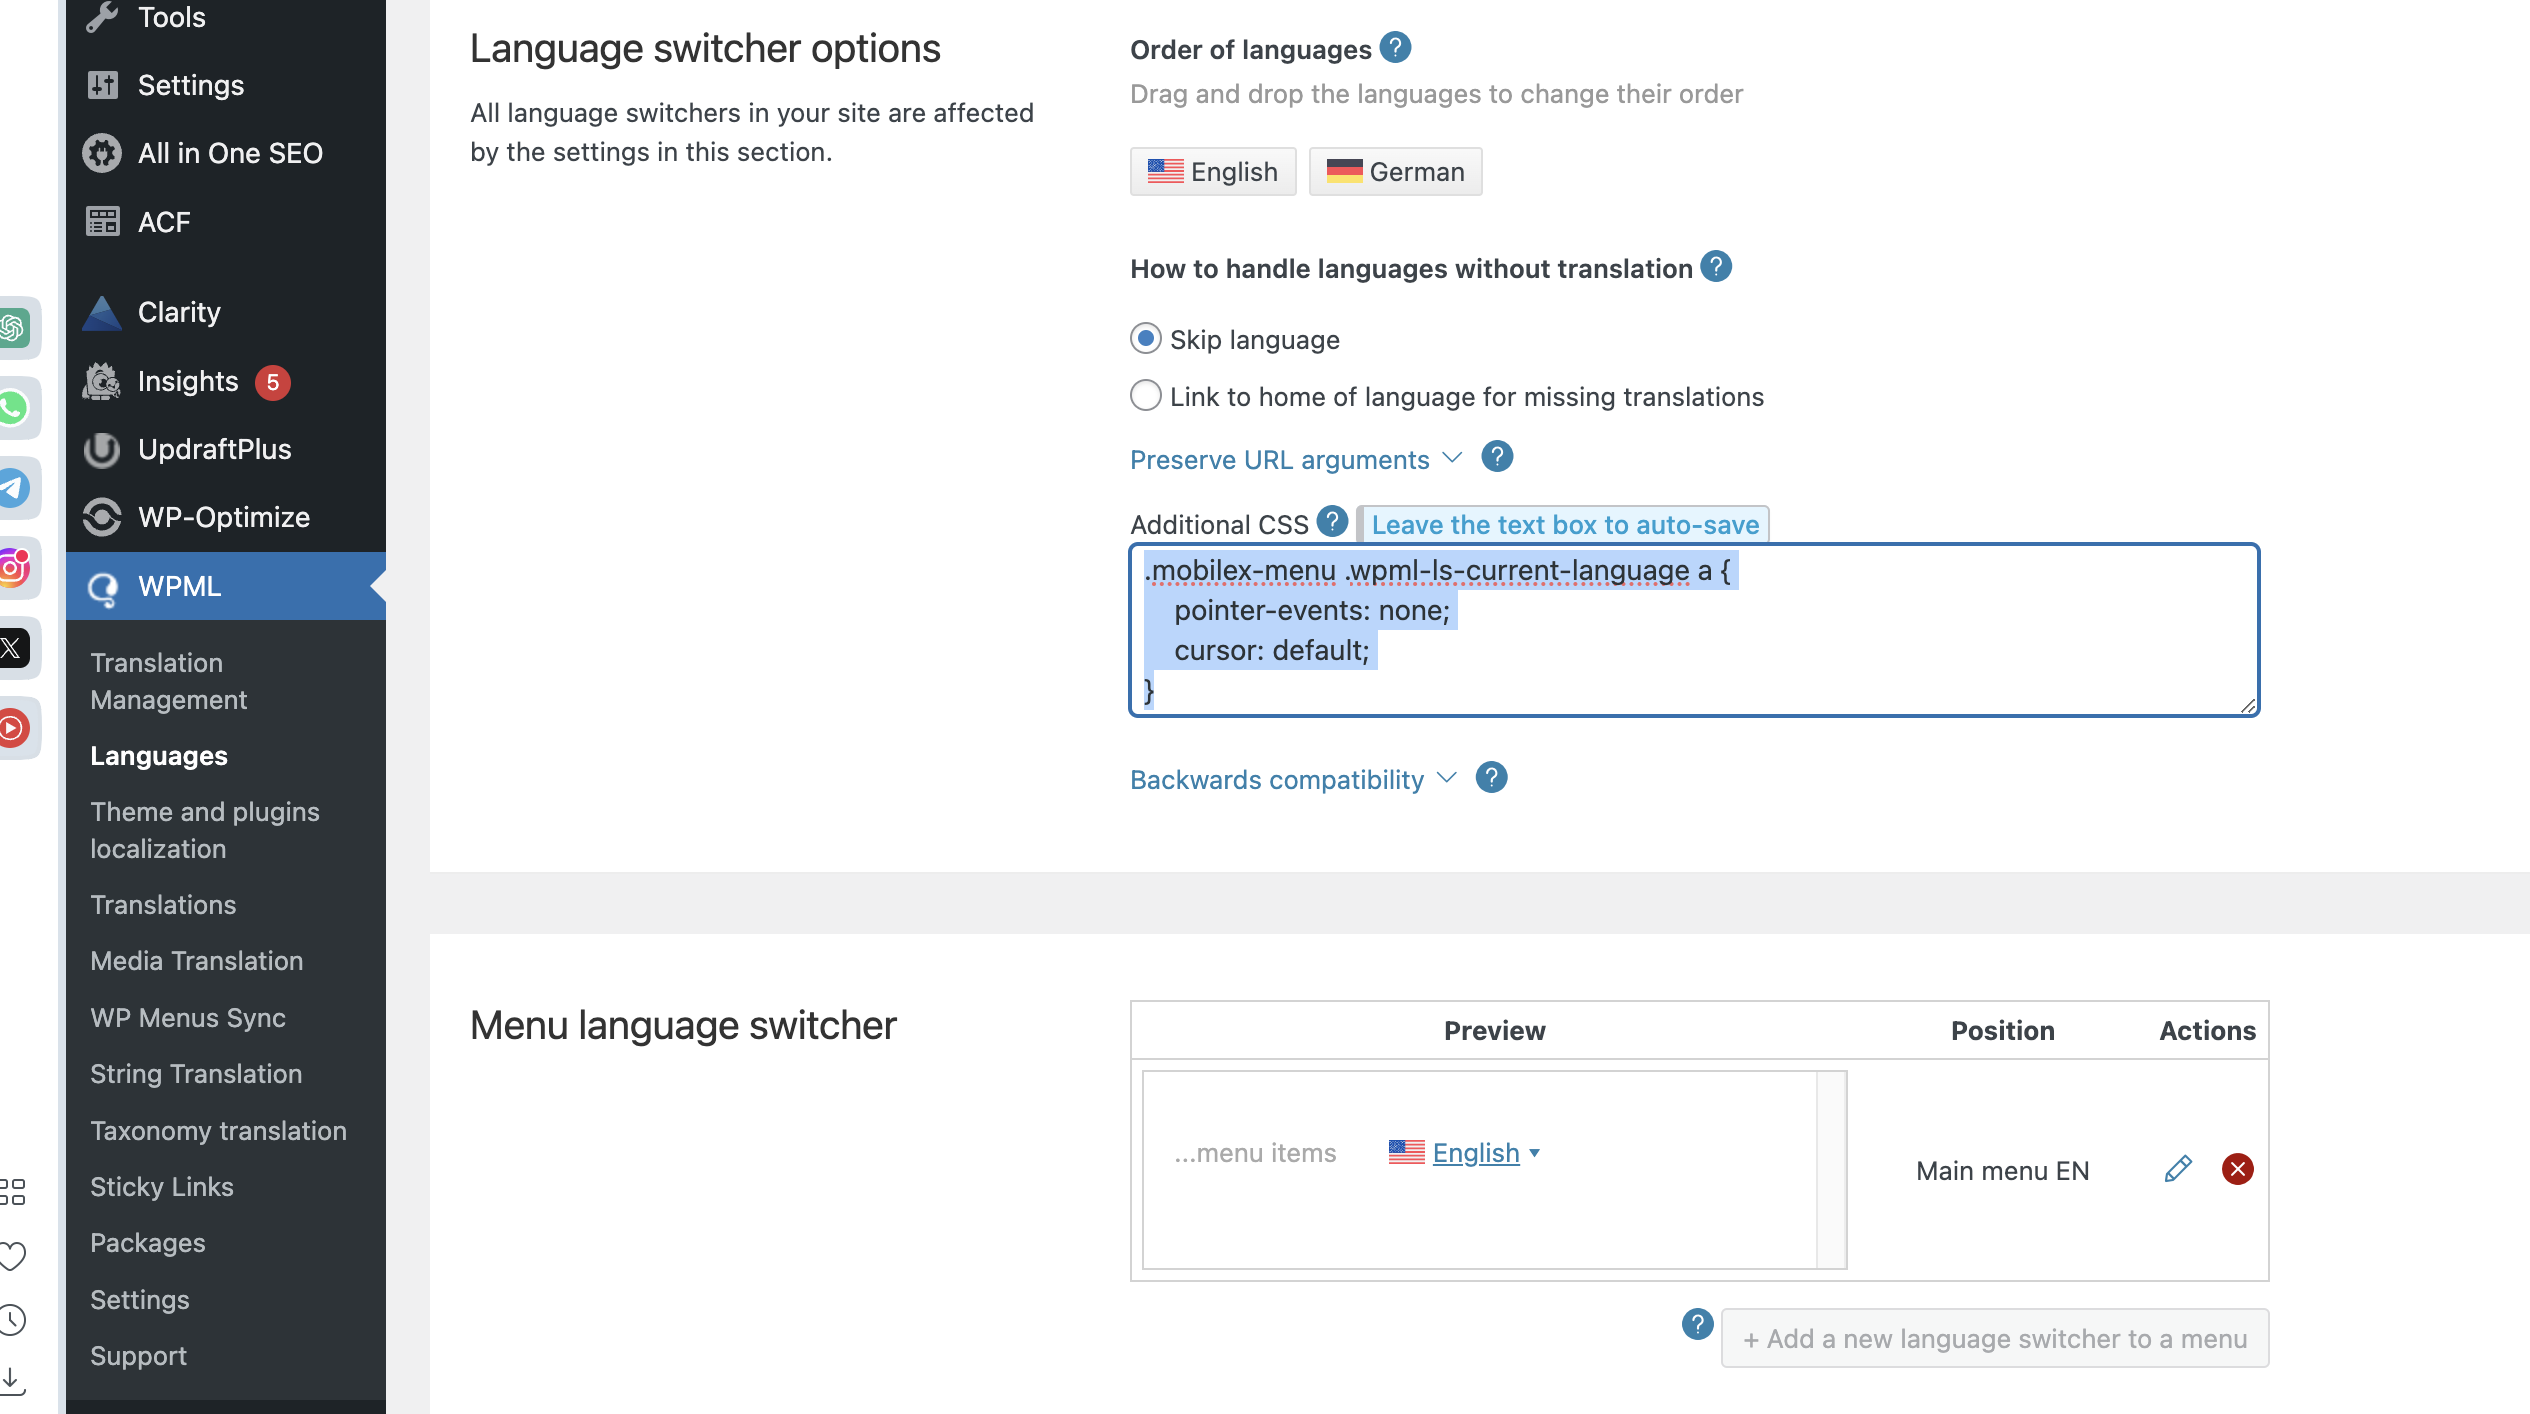Click inside the Additional CSS textarea
The width and height of the screenshot is (2530, 1414).
click(1694, 630)
